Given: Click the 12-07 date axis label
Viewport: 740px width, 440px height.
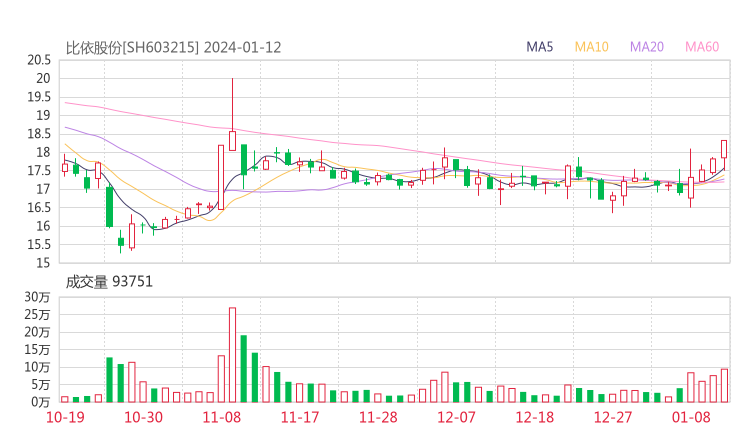Looking at the screenshot, I should 456,417.
